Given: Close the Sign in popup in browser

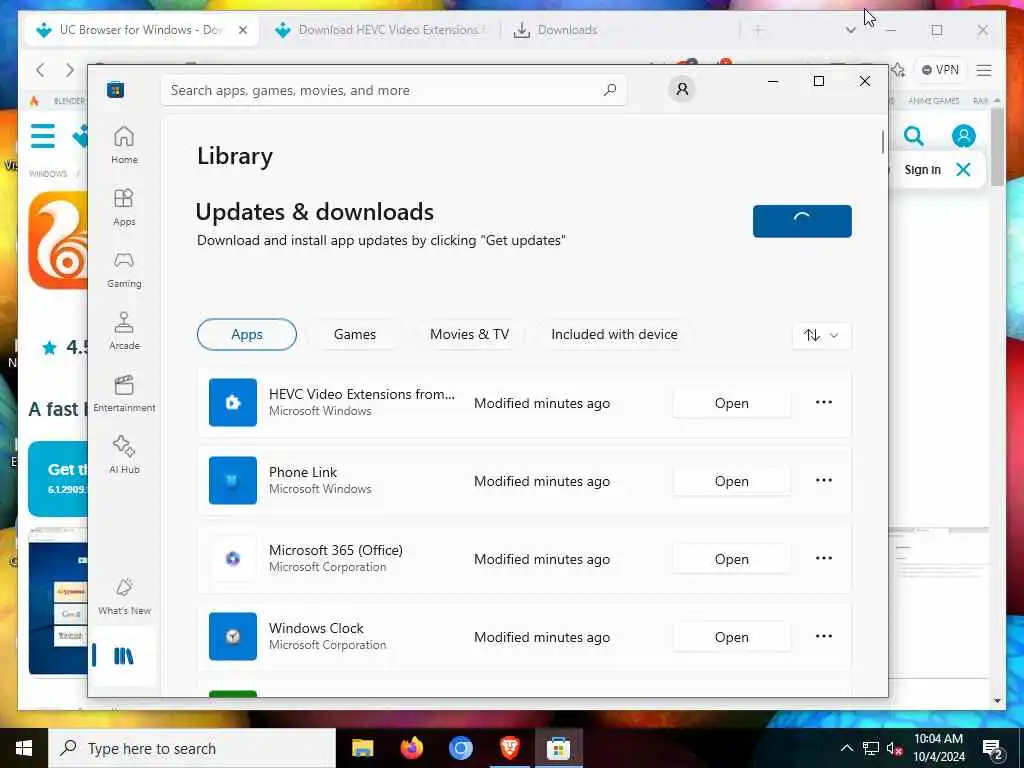Looking at the screenshot, I should click(963, 170).
